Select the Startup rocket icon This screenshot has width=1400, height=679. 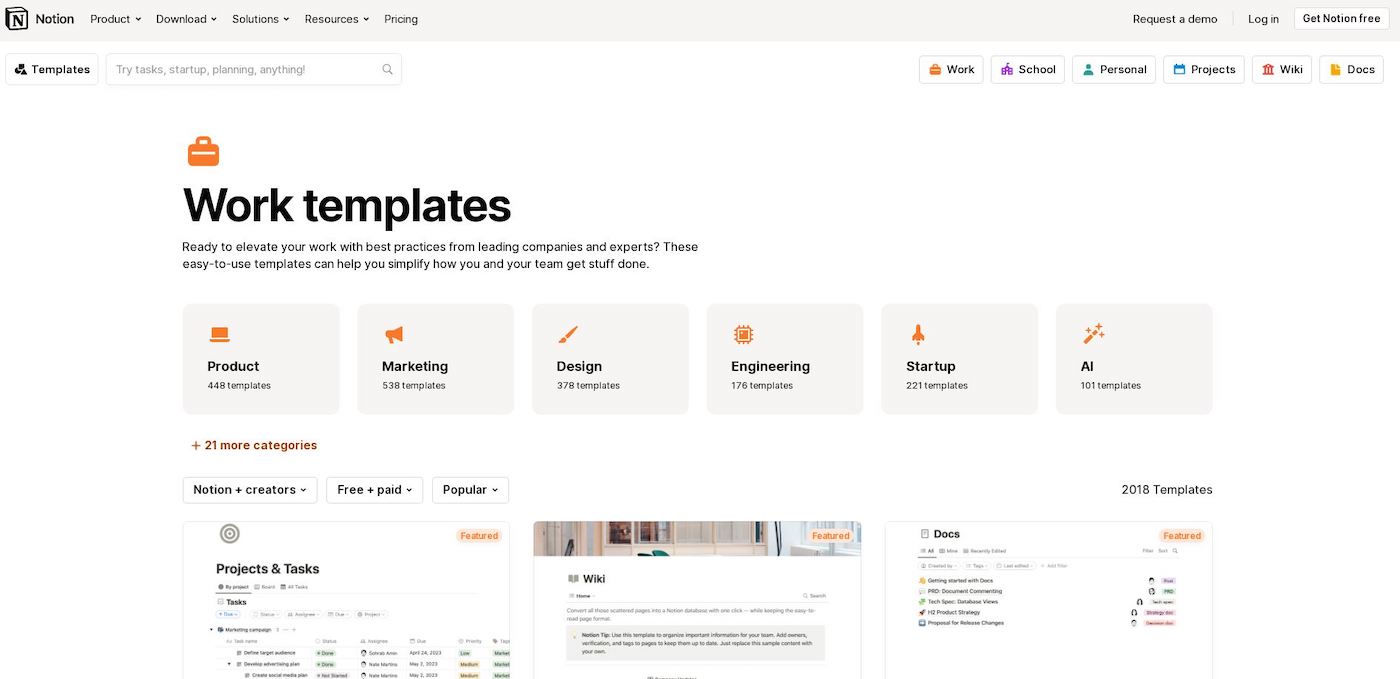point(917,334)
